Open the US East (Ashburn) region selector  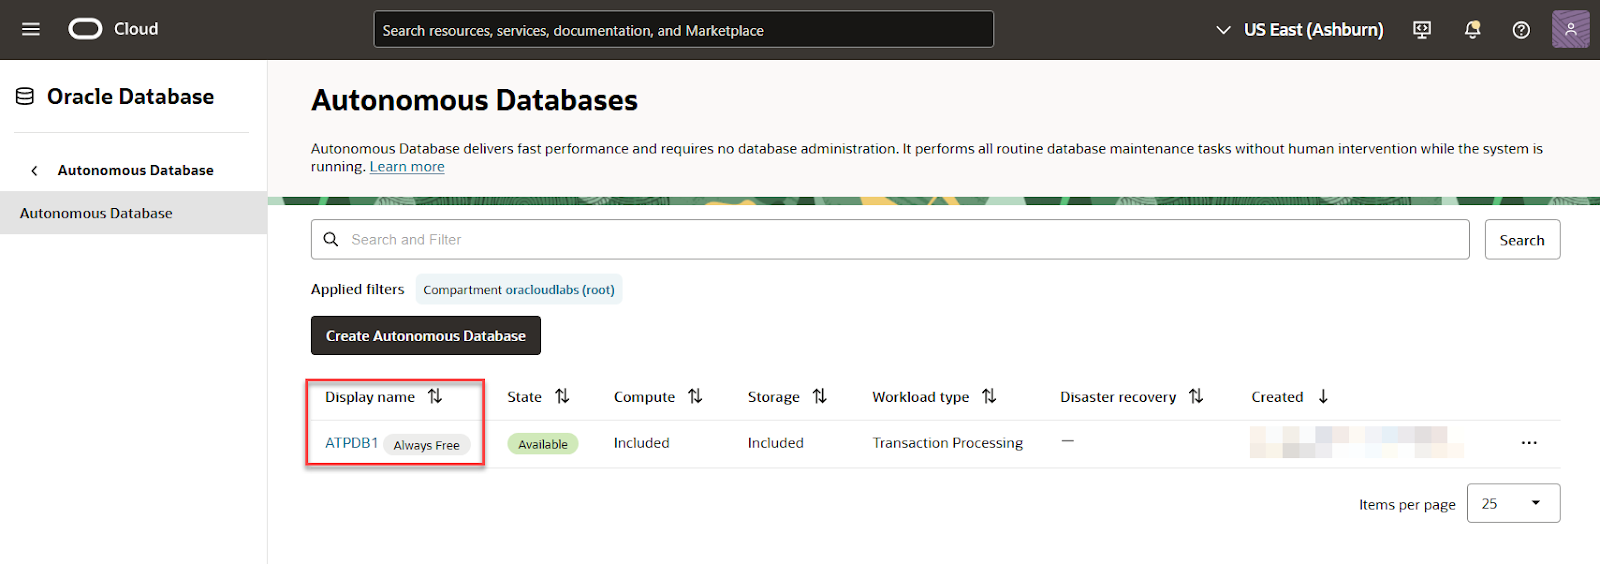point(1299,30)
